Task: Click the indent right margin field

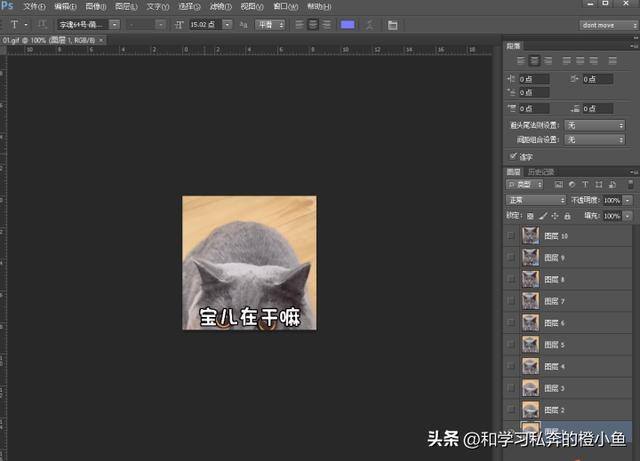Action: coord(597,79)
